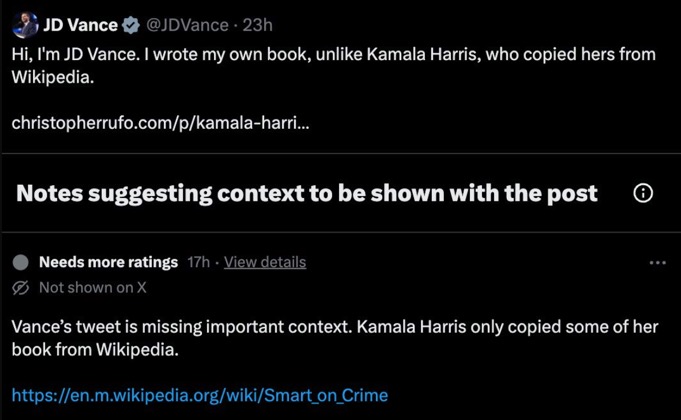Click the blue verified badge icon
This screenshot has height=420, width=681.
(x=131, y=25)
